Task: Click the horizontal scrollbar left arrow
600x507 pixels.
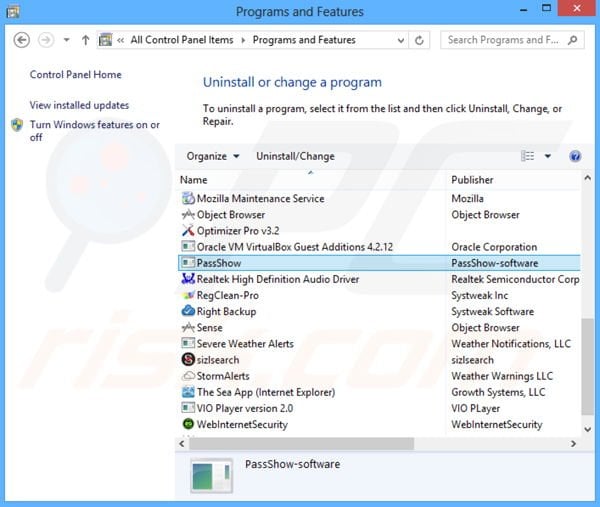Action: pos(182,443)
